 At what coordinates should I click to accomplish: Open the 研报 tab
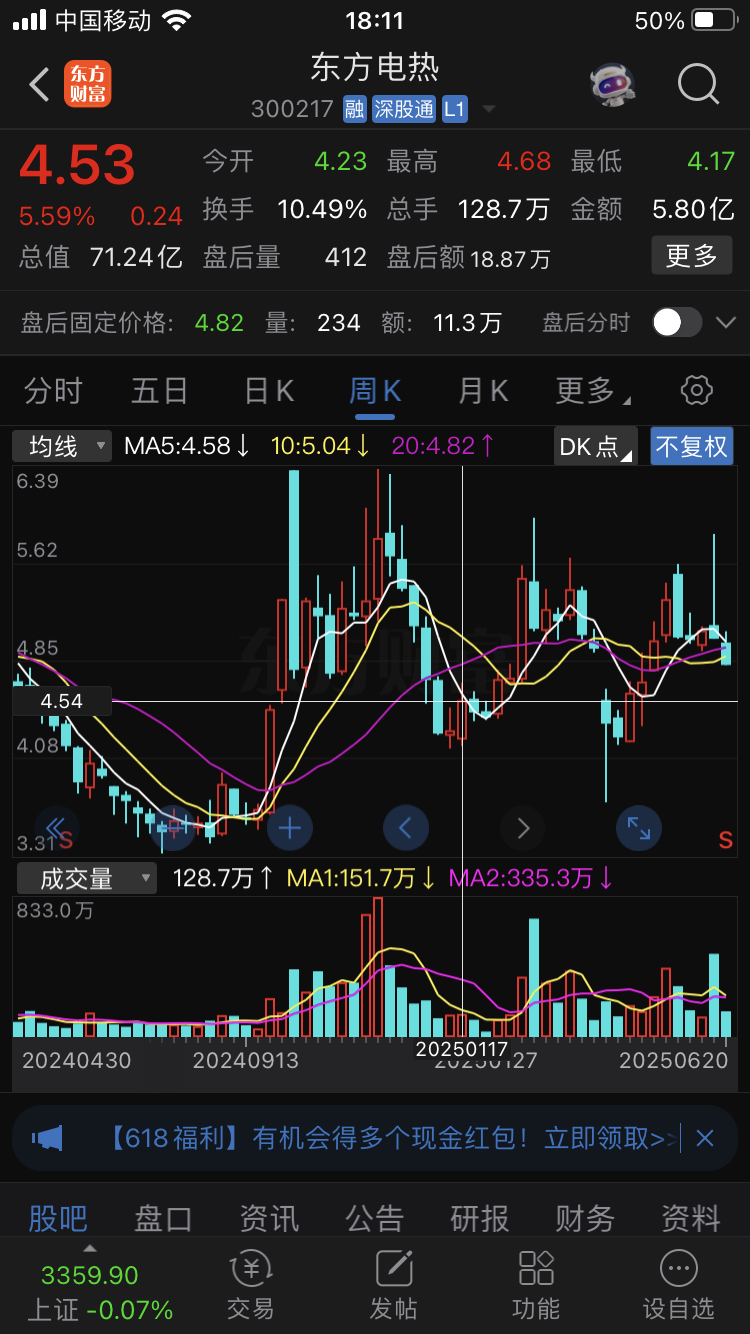click(480, 1218)
